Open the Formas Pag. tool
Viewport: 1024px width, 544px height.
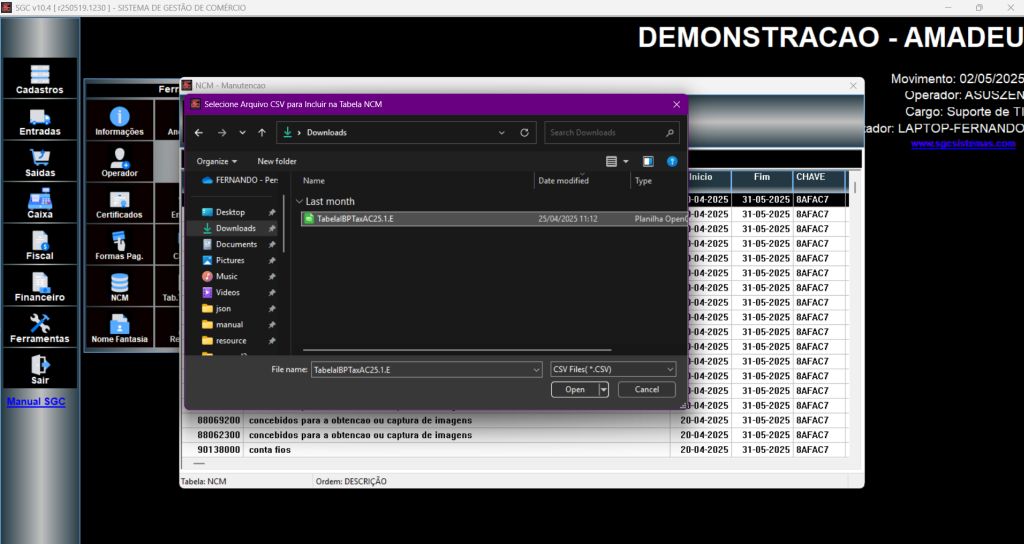tap(120, 245)
